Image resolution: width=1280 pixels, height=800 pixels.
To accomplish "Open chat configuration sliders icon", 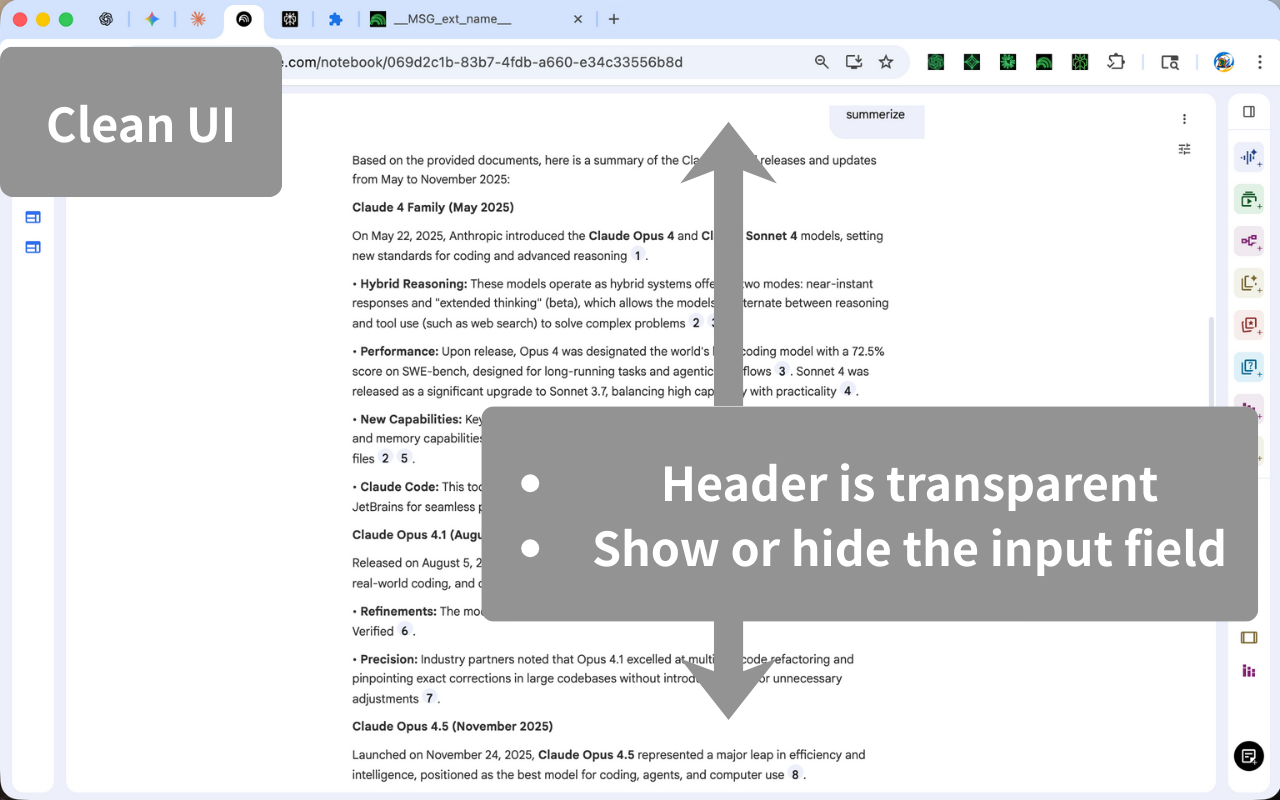I will [x=1184, y=149].
